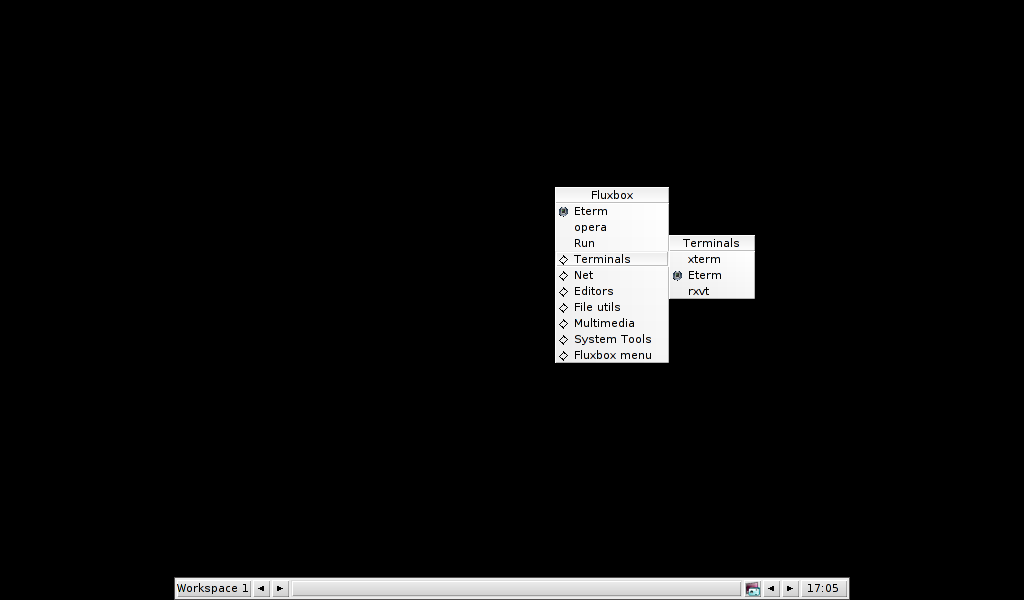Open the Fluxbox menu submenu entry
The height and width of the screenshot is (600, 1024).
click(611, 355)
